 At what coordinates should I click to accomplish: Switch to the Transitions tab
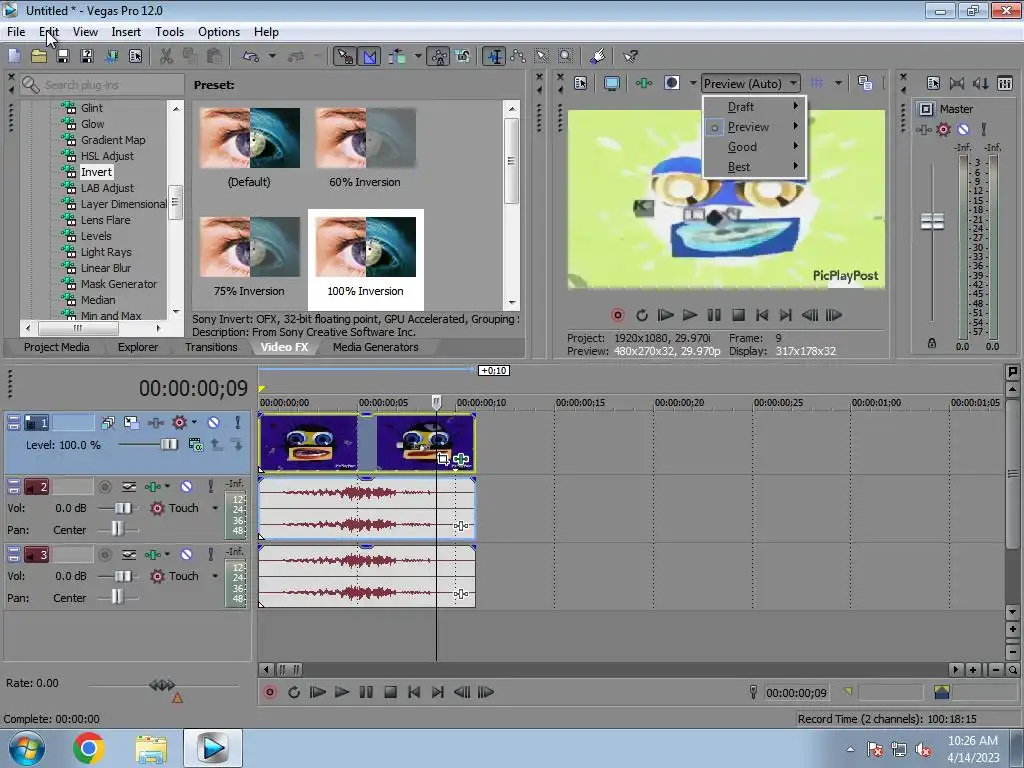211,347
